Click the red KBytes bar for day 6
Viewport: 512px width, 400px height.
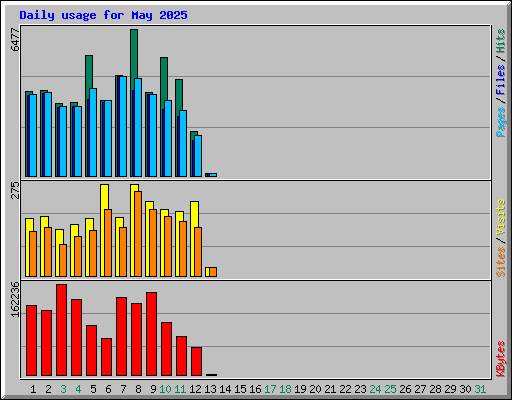pyautogui.click(x=106, y=357)
